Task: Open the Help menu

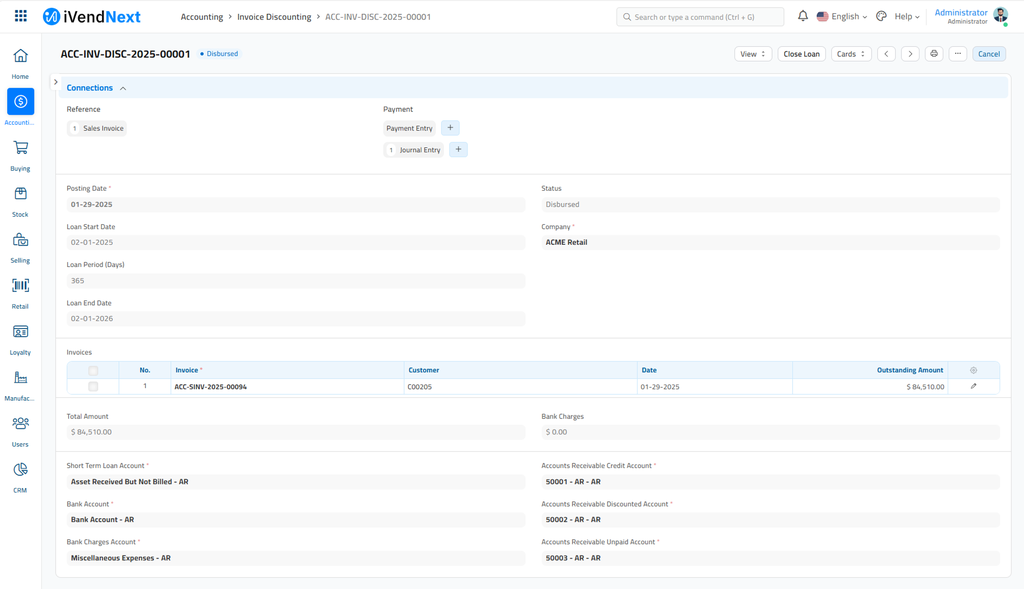Action: pyautogui.click(x=906, y=17)
